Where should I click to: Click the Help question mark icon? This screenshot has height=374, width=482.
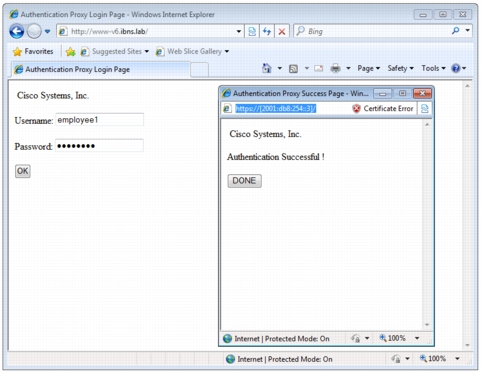[x=456, y=68]
